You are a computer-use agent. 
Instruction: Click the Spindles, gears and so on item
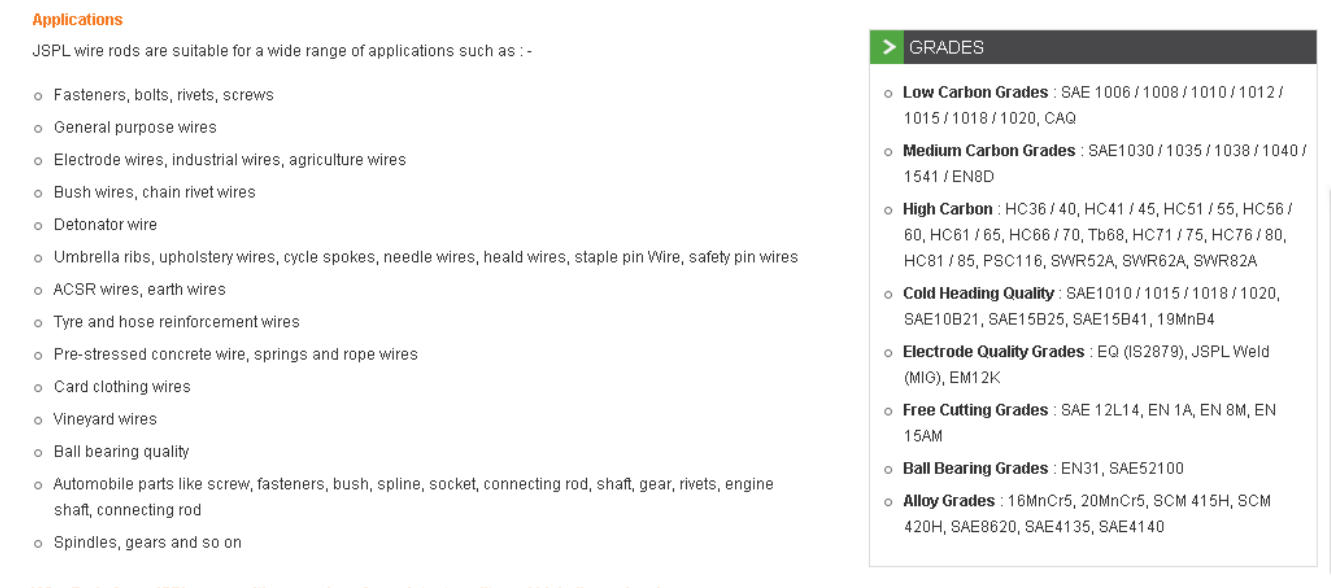[x=147, y=543]
